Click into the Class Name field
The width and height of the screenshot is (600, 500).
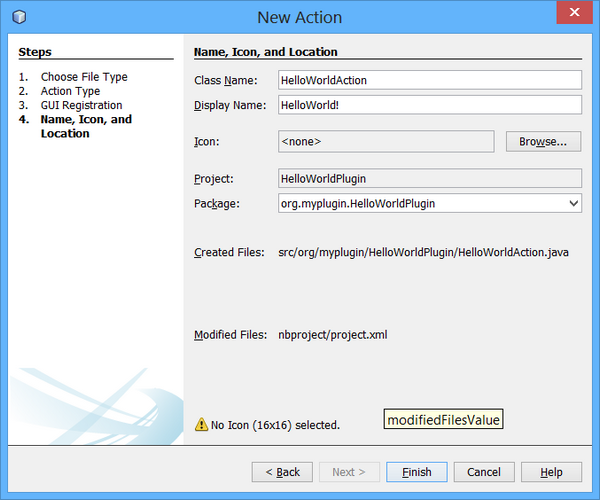(x=430, y=80)
